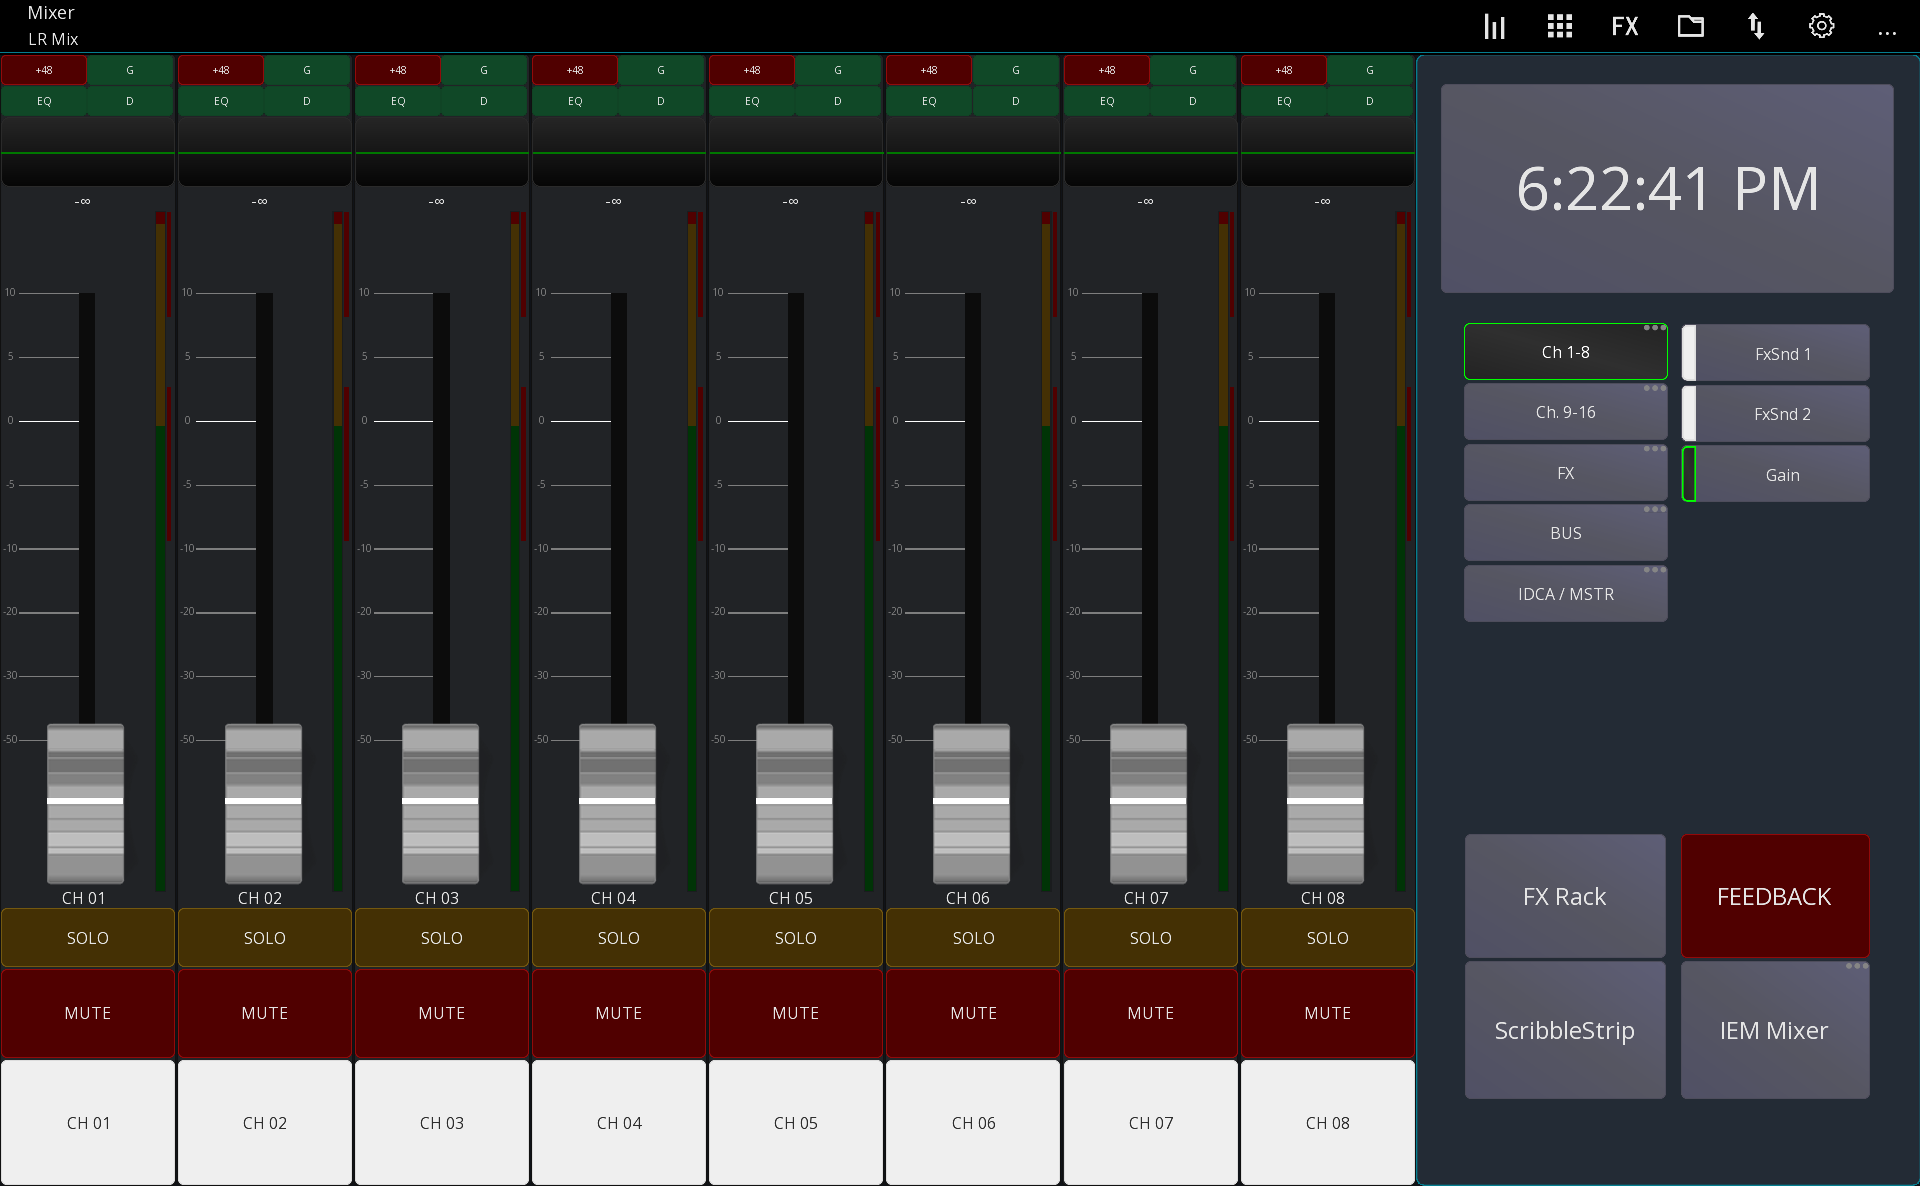Open the input/output routing arrows icon
The image size is (1920, 1186).
(x=1756, y=25)
